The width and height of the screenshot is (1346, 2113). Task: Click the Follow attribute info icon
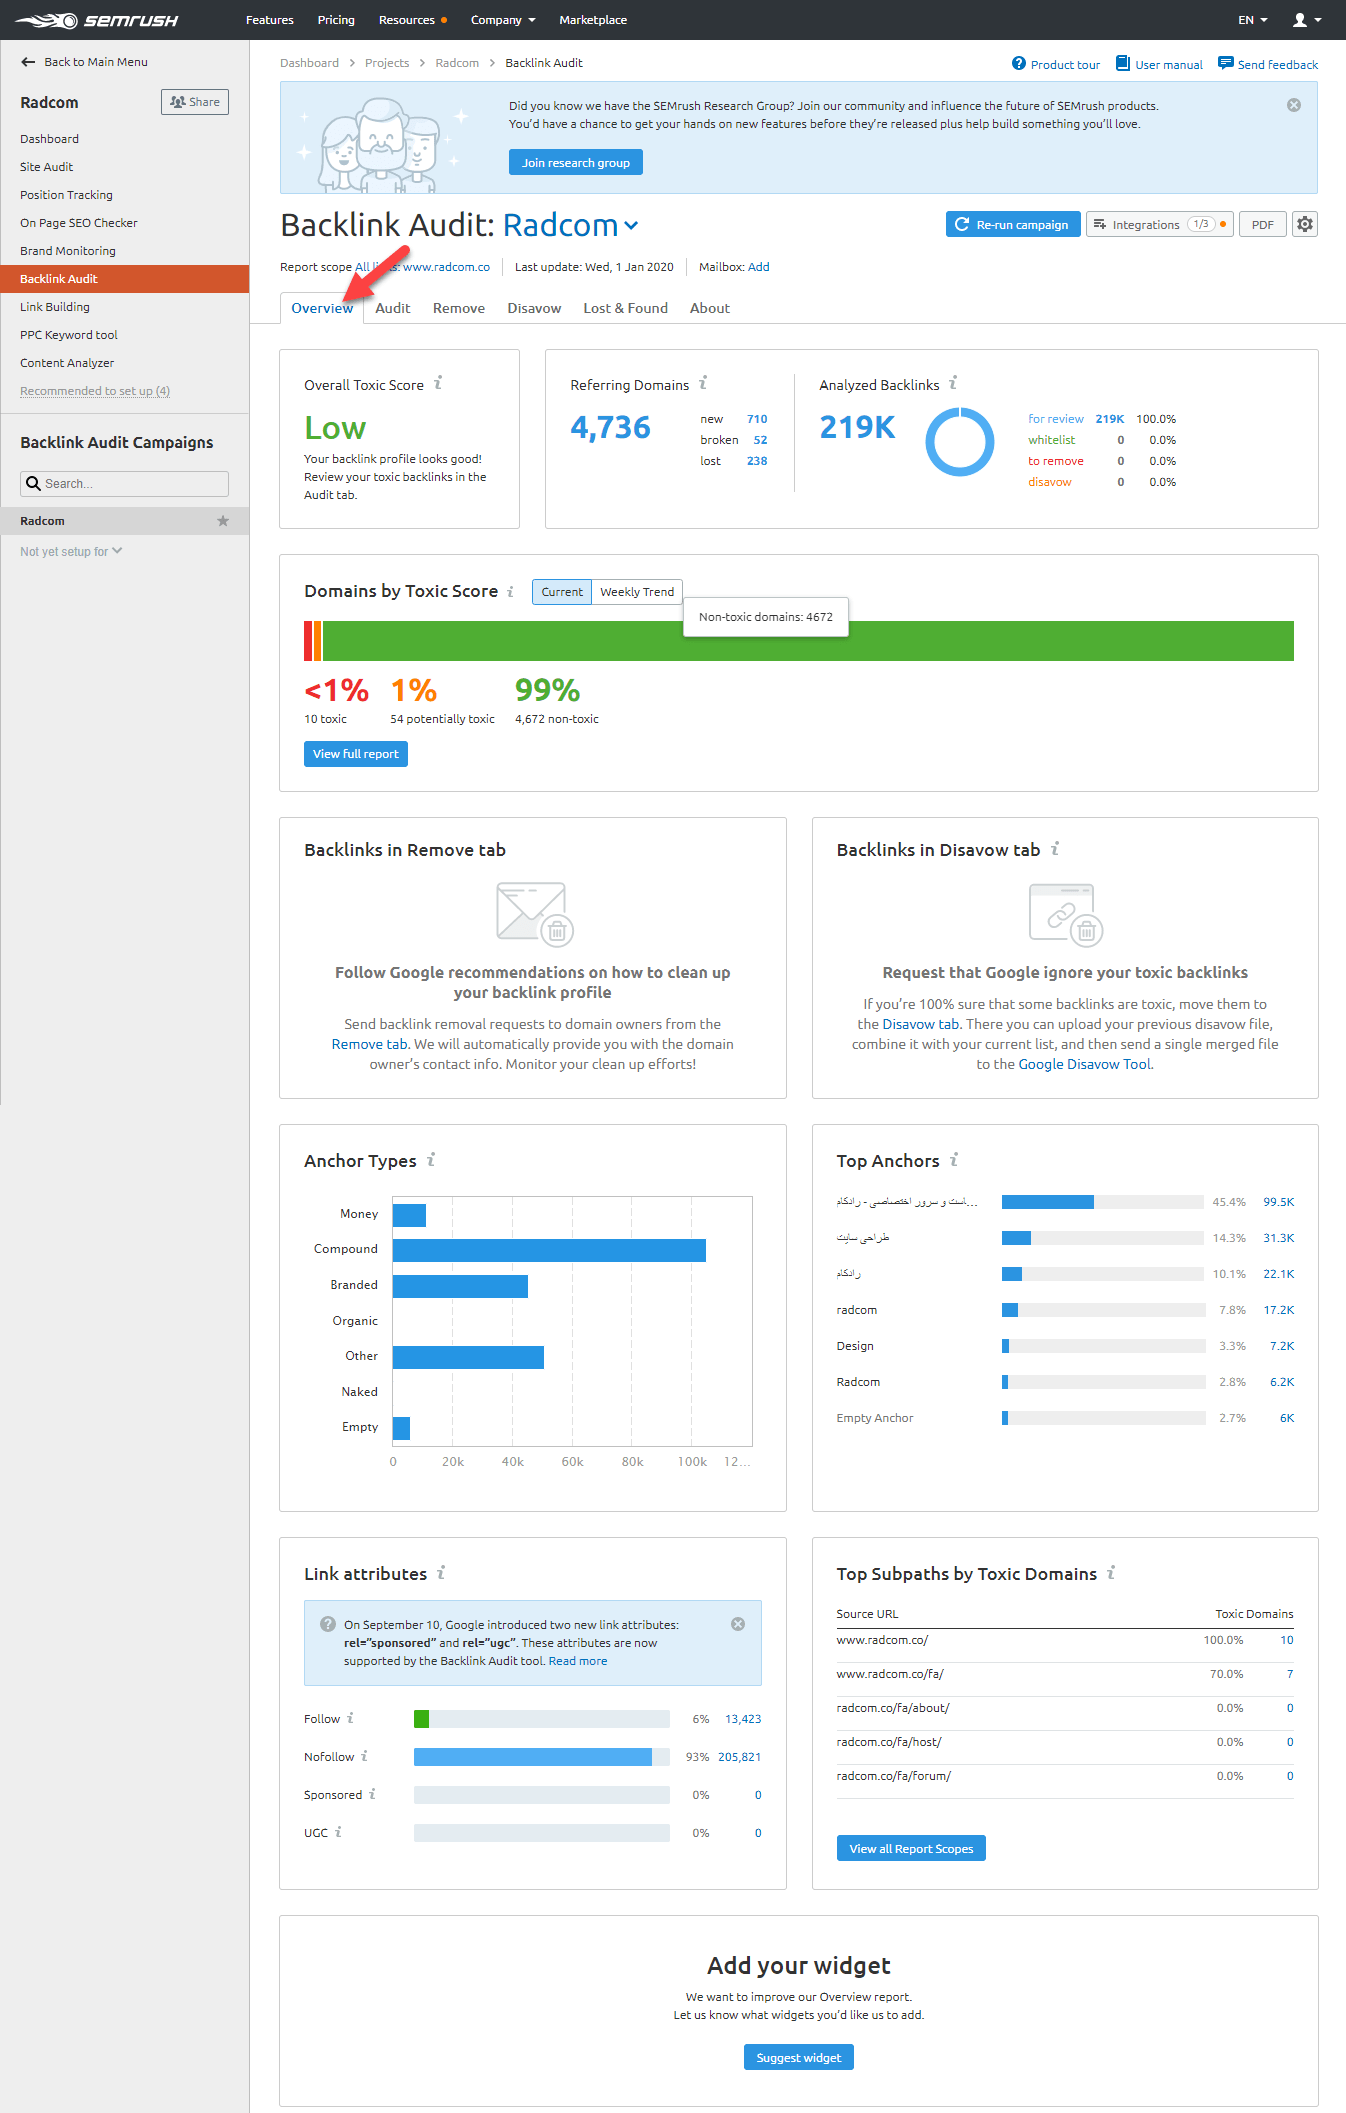tap(350, 1718)
